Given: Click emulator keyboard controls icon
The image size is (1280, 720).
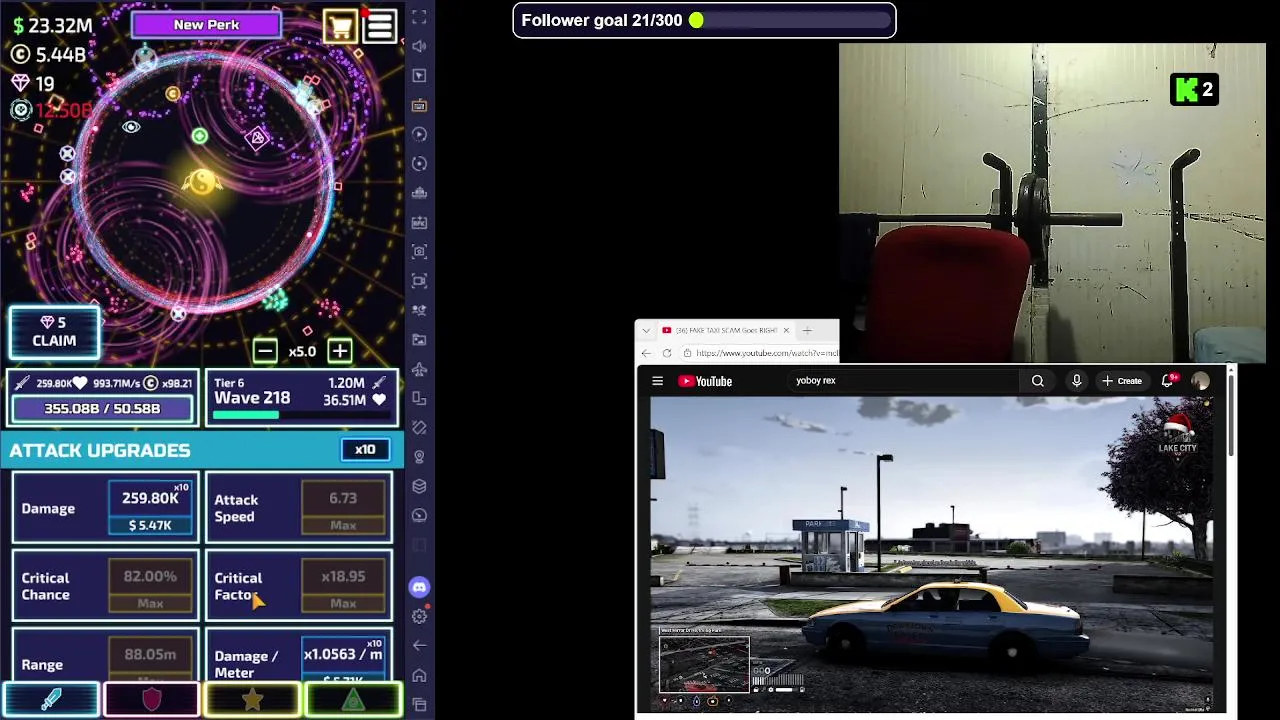Looking at the screenshot, I should 419,105.
